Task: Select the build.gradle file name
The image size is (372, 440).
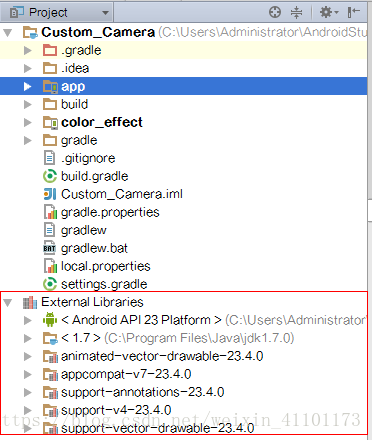Action: pyautogui.click(x=94, y=176)
